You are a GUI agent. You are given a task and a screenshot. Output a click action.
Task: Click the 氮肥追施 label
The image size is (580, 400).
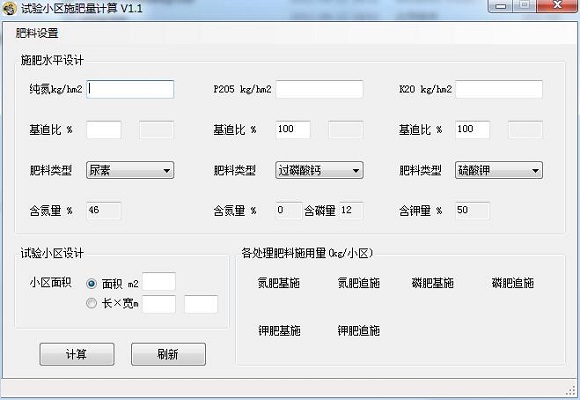[359, 283]
